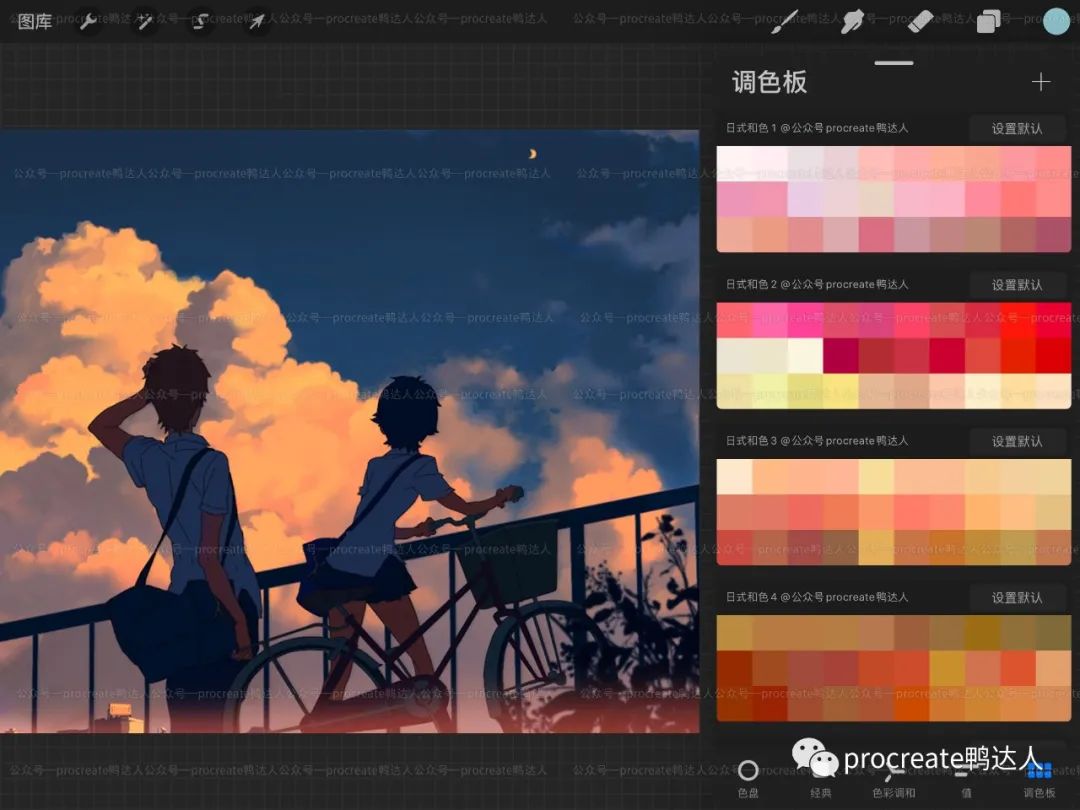Screen dimensions: 1080x810
Task: Tap the active color circle
Action: (x=1056, y=21)
